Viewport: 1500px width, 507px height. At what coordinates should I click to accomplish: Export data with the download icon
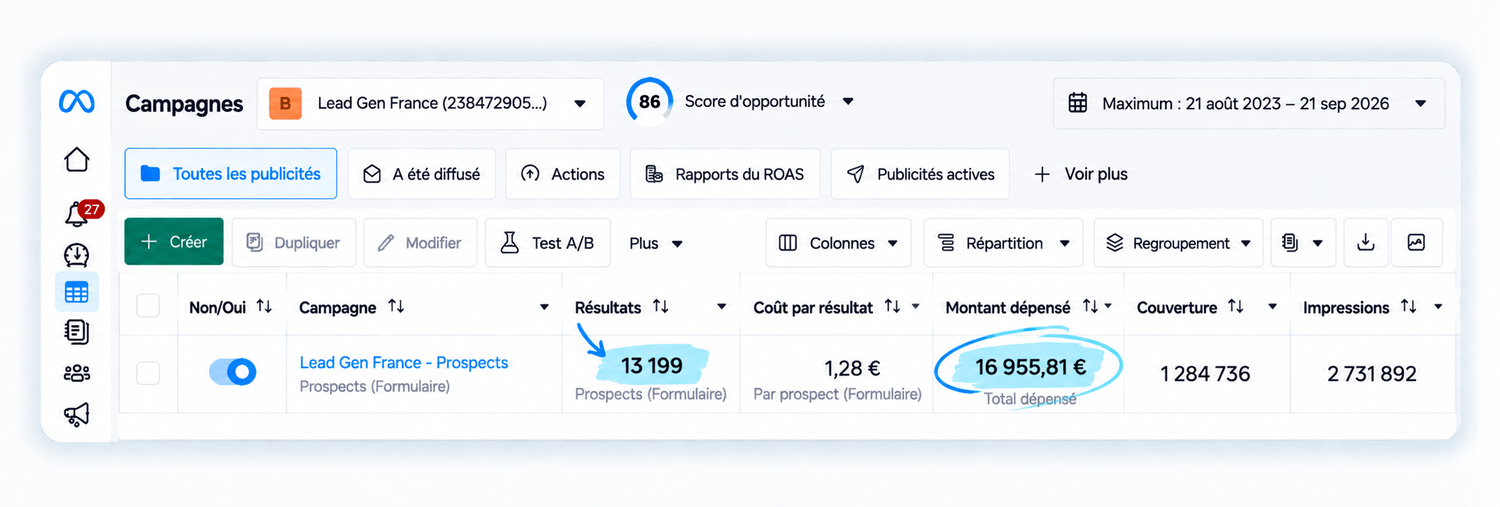pyautogui.click(x=1365, y=243)
